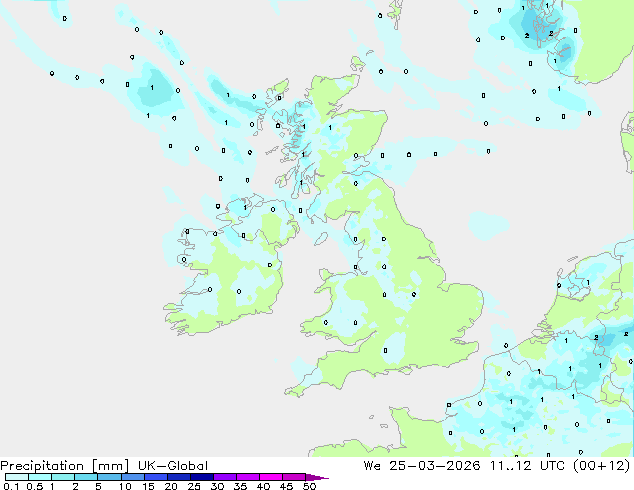This screenshot has width=634, height=490.
Task: Click the above-50 mm arrow tip on the legend
Action: (317, 477)
